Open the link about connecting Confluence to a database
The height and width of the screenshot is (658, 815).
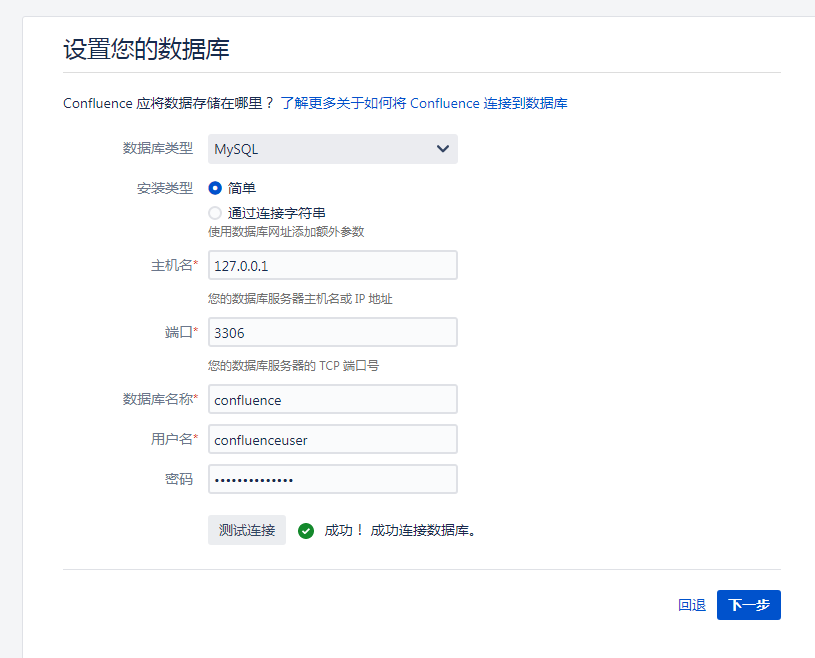pyautogui.click(x=423, y=103)
